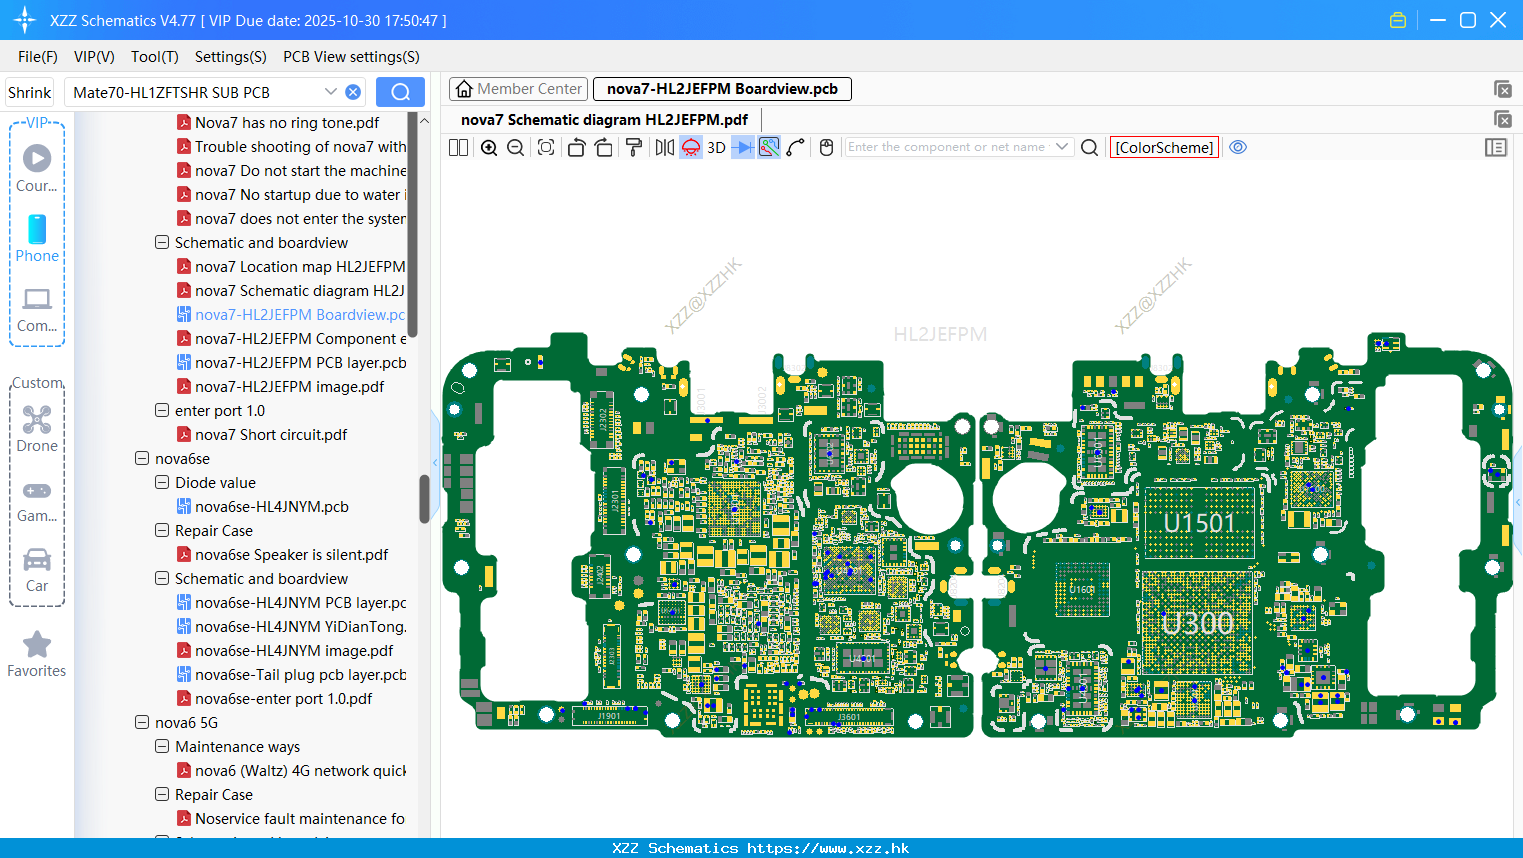Open nova7-HL2JEFPM image.pdf

point(281,387)
